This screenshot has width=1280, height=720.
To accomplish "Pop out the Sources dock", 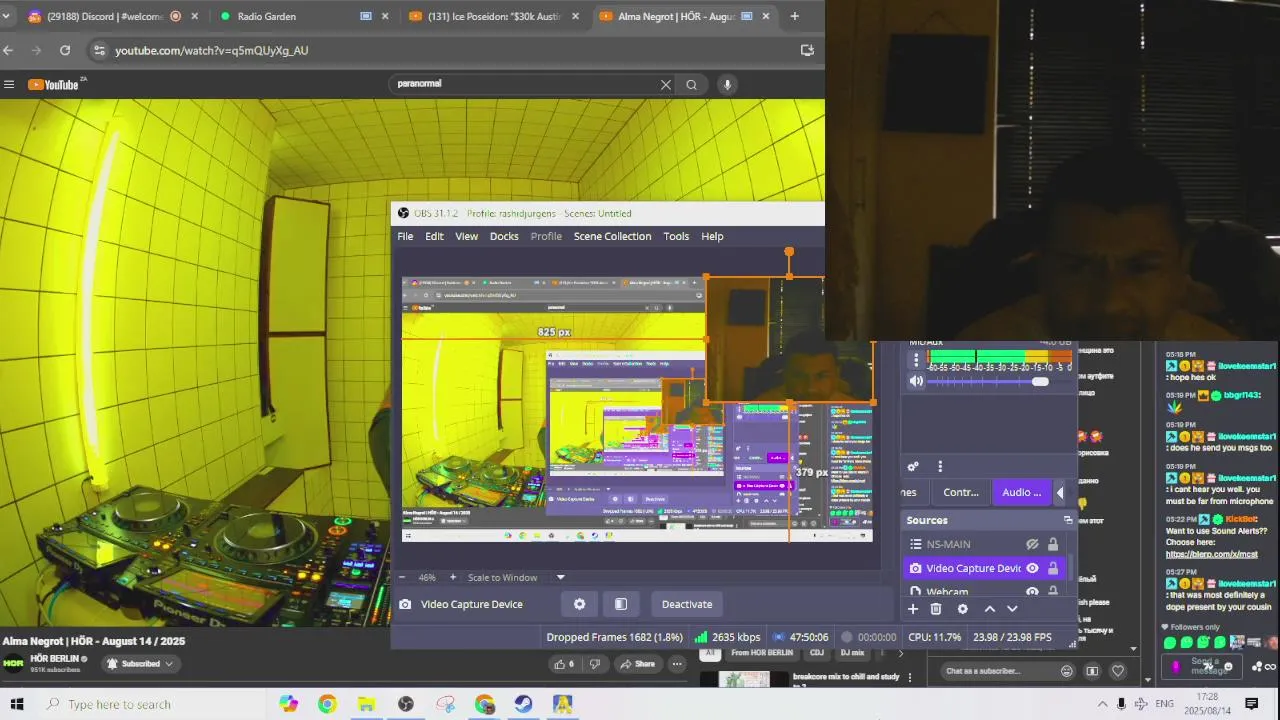I will [1068, 520].
